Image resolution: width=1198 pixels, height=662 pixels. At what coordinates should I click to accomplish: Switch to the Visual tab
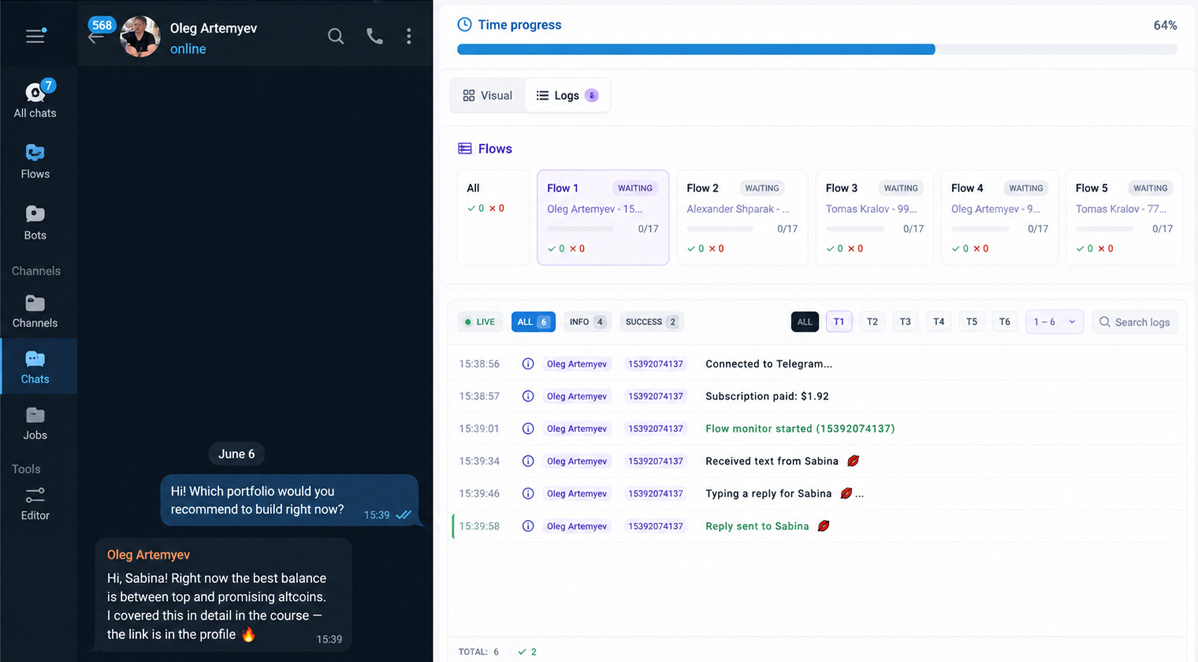click(x=487, y=96)
